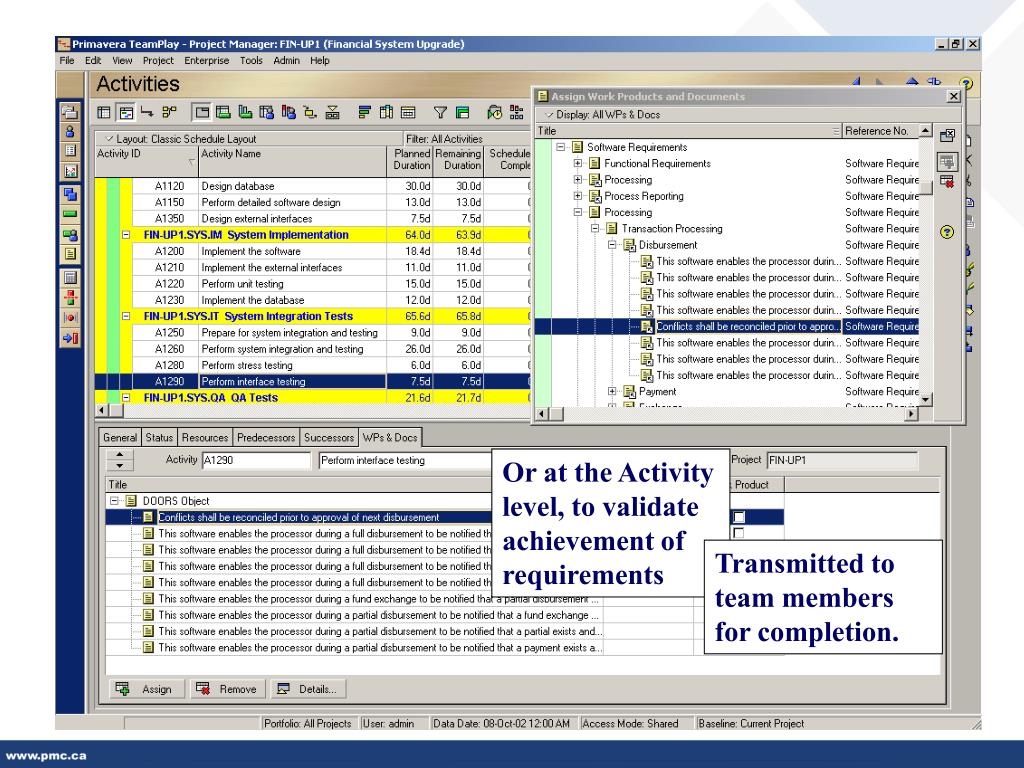Collapse the FIN-UP1.SYS.QA QA Tests group

[126, 397]
